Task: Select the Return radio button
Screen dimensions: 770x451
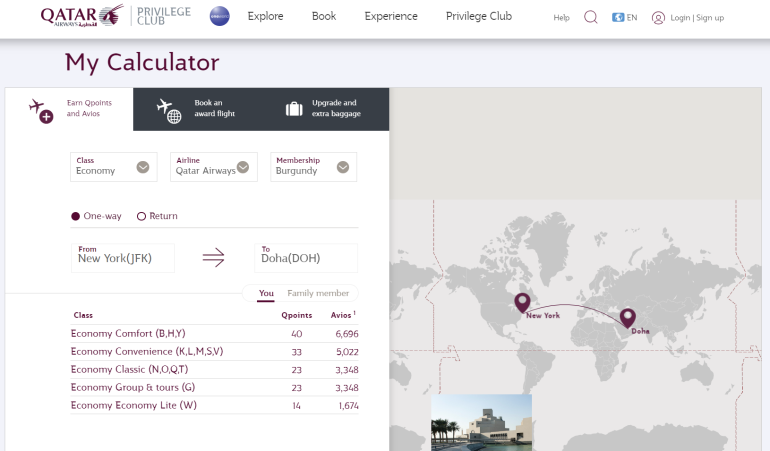Action: coord(141,216)
